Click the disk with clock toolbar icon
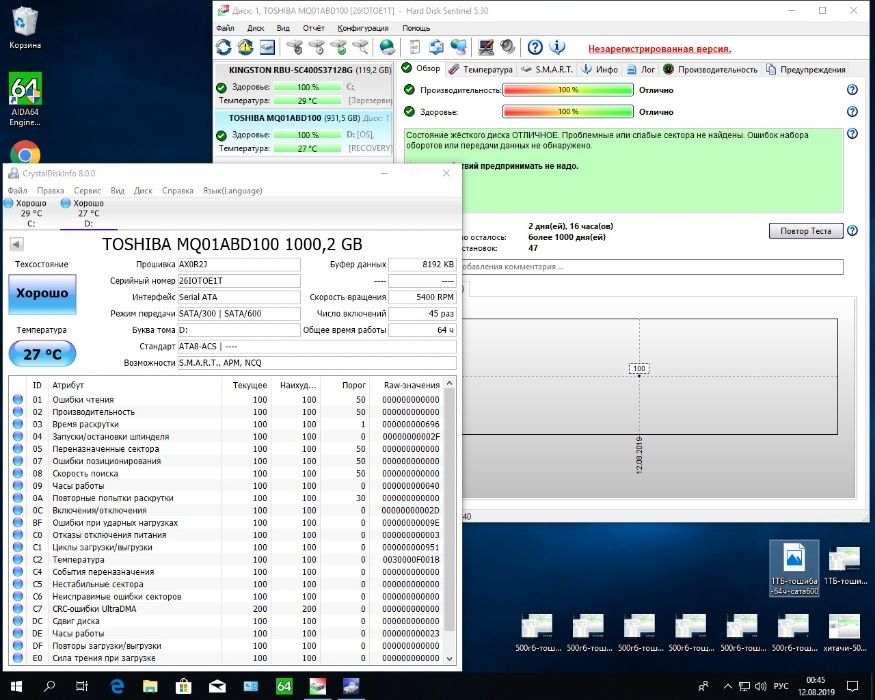 [316, 48]
